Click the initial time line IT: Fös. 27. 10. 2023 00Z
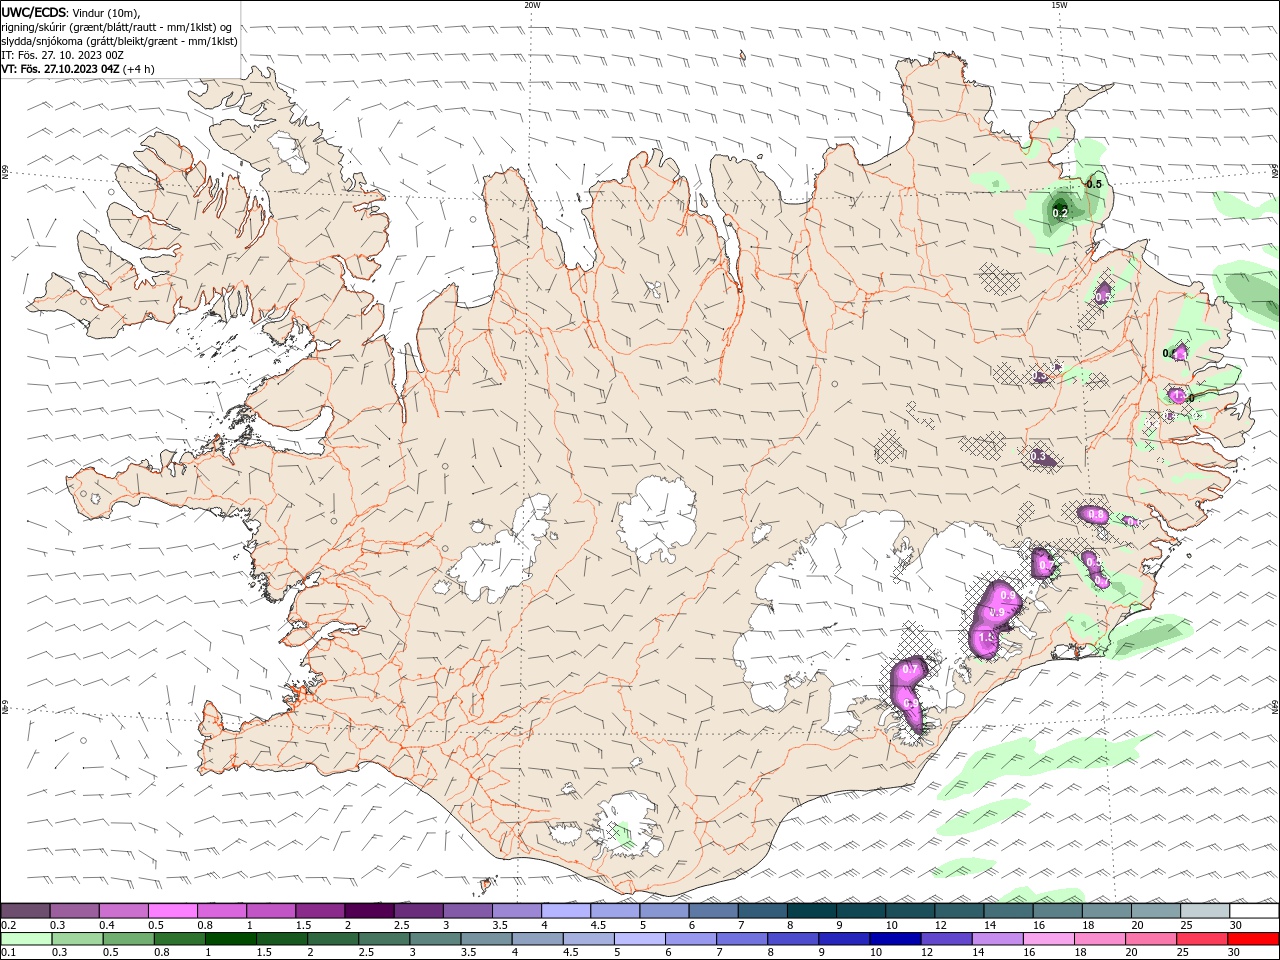Screen dimensions: 1280x960 click(62, 55)
